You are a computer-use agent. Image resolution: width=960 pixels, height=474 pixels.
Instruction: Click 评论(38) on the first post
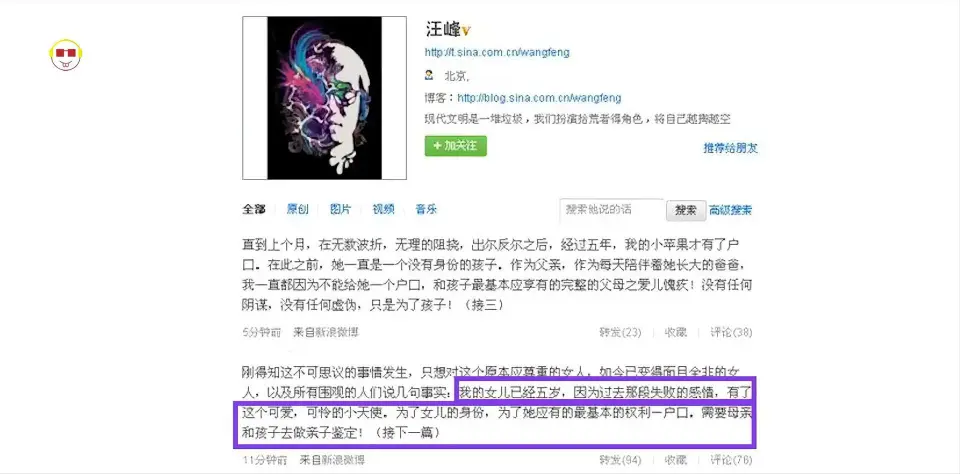[x=731, y=333]
